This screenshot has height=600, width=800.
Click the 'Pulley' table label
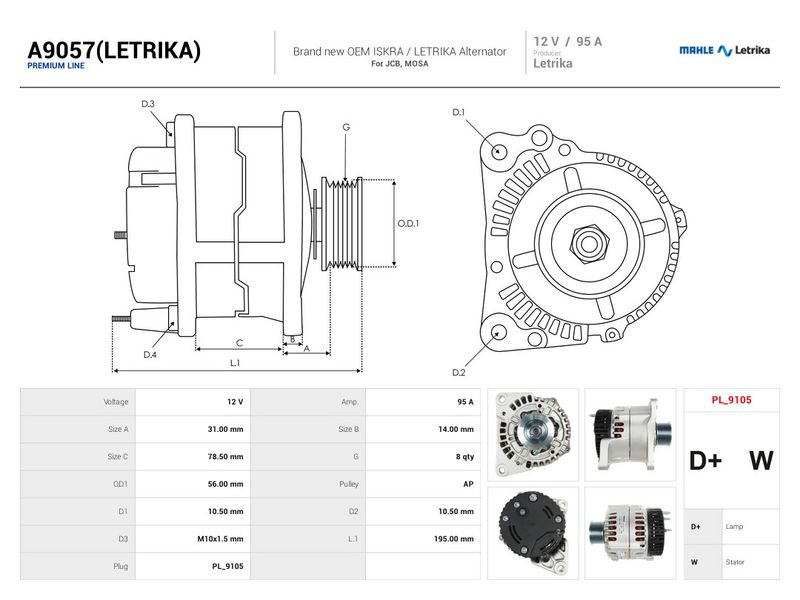pos(349,484)
